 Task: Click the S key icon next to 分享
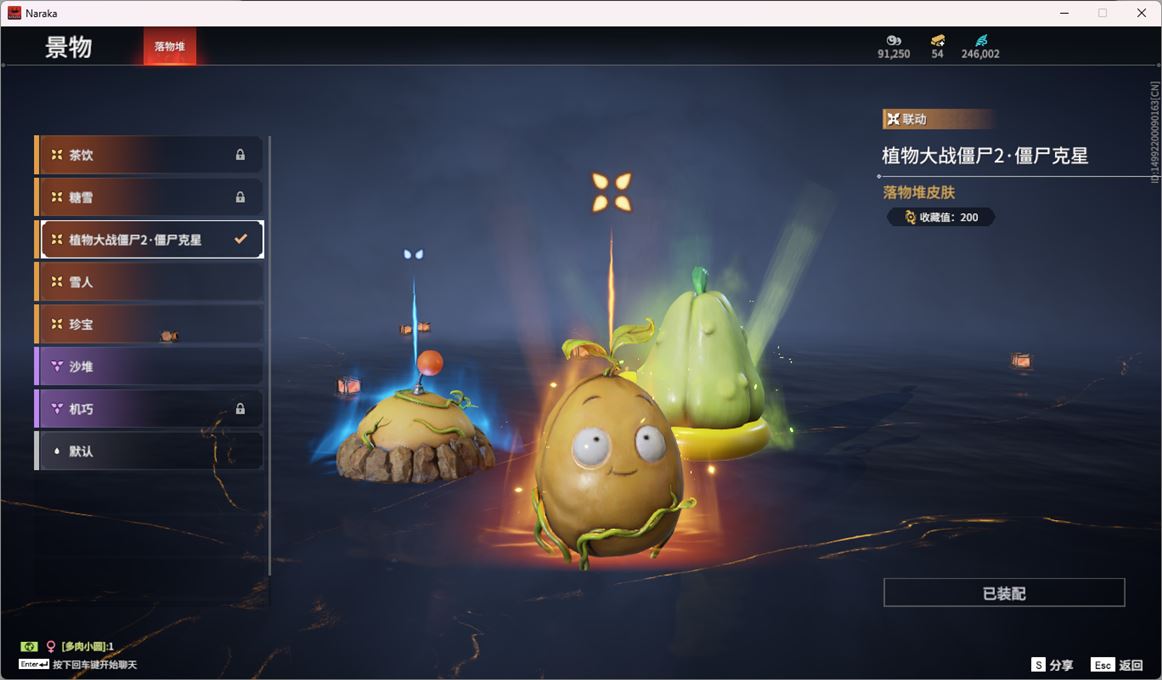[x=1038, y=664]
